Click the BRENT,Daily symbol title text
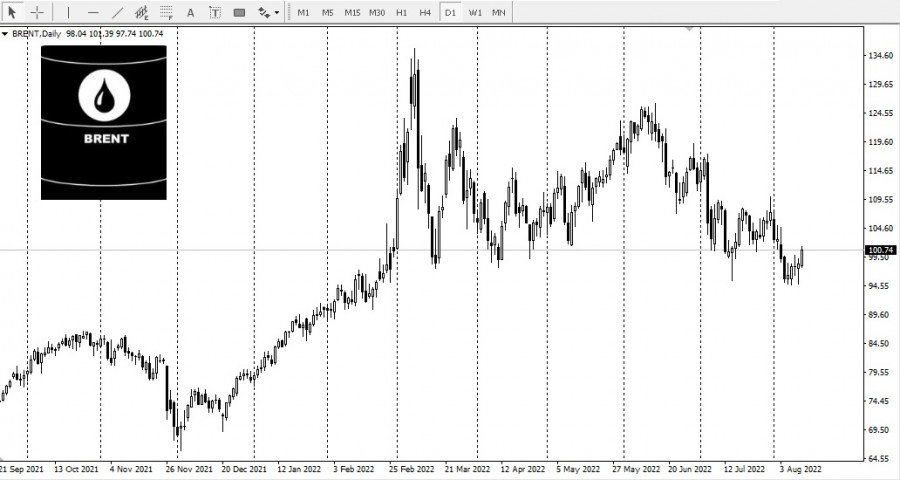Screen dimensions: 900x480 [36, 34]
